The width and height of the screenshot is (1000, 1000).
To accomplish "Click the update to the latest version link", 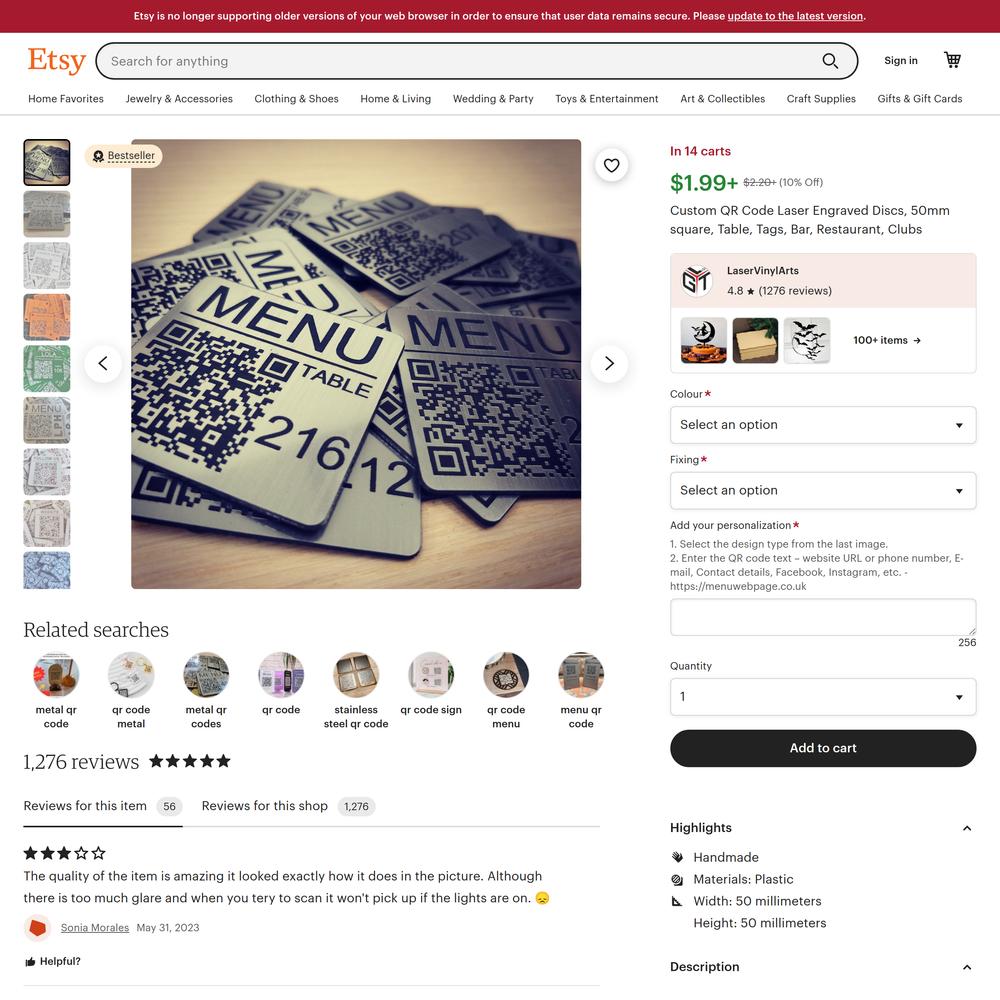I will (x=795, y=16).
